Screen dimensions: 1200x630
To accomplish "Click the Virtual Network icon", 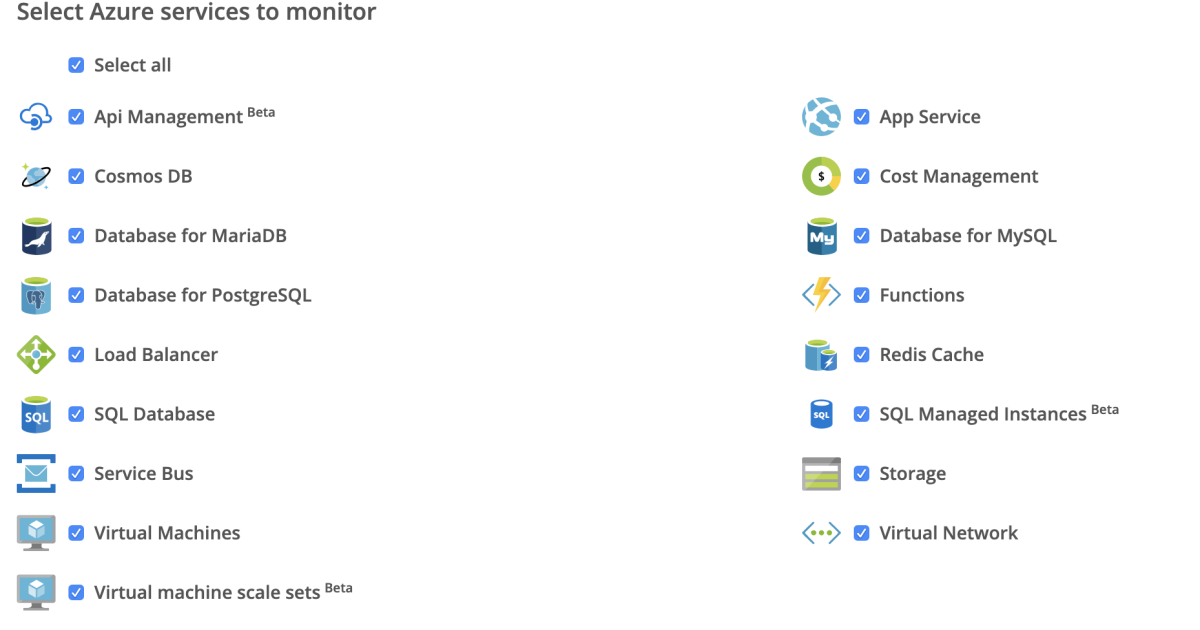I will (x=821, y=533).
